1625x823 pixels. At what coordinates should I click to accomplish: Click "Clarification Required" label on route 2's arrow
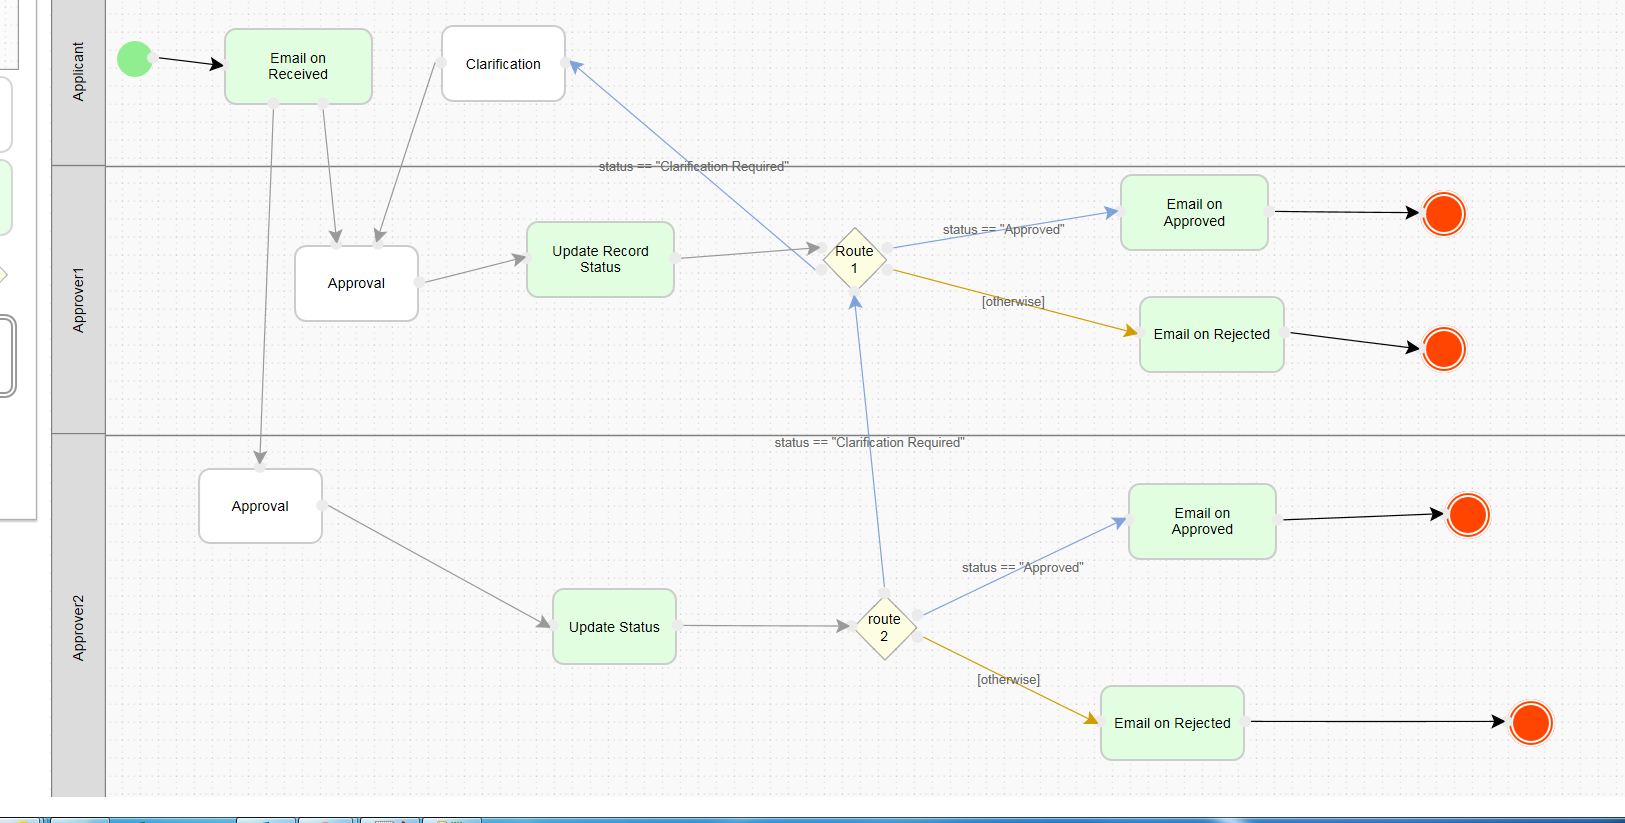869,443
